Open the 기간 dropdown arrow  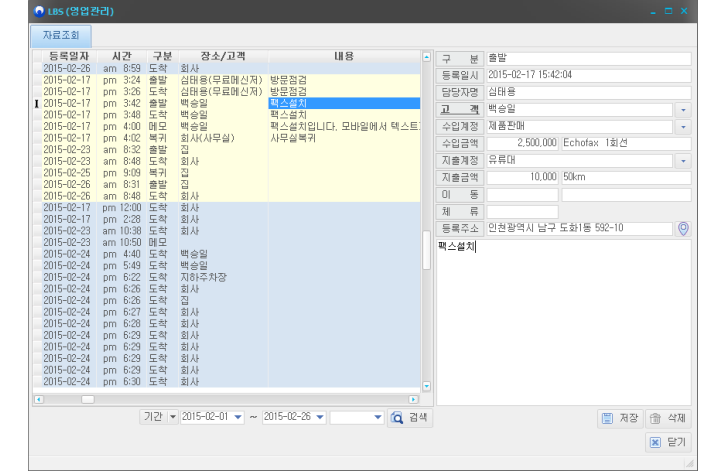tap(172, 417)
